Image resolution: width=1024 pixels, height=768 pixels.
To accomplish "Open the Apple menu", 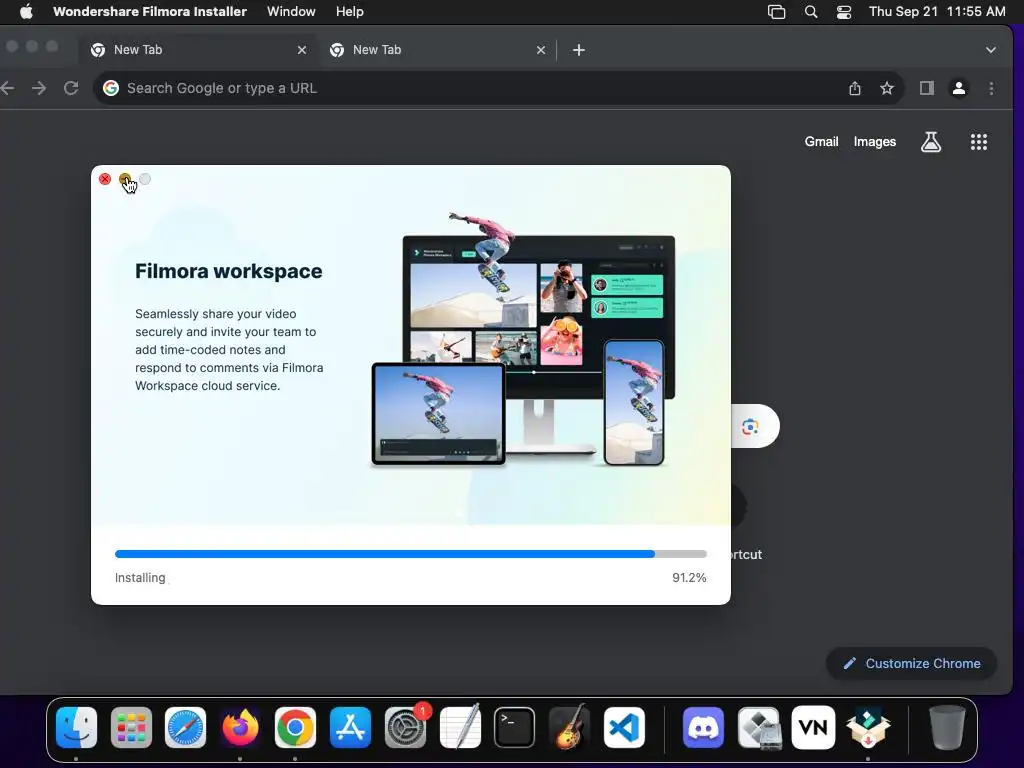I will pyautogui.click(x=26, y=12).
